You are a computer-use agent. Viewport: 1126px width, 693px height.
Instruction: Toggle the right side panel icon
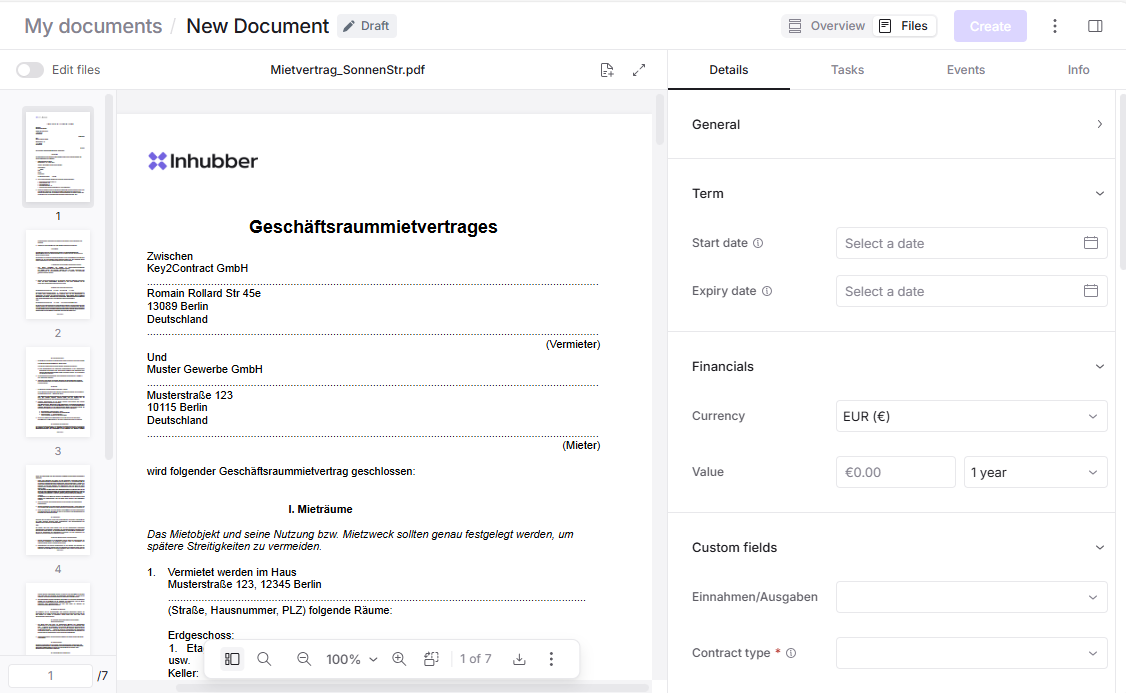click(1095, 26)
